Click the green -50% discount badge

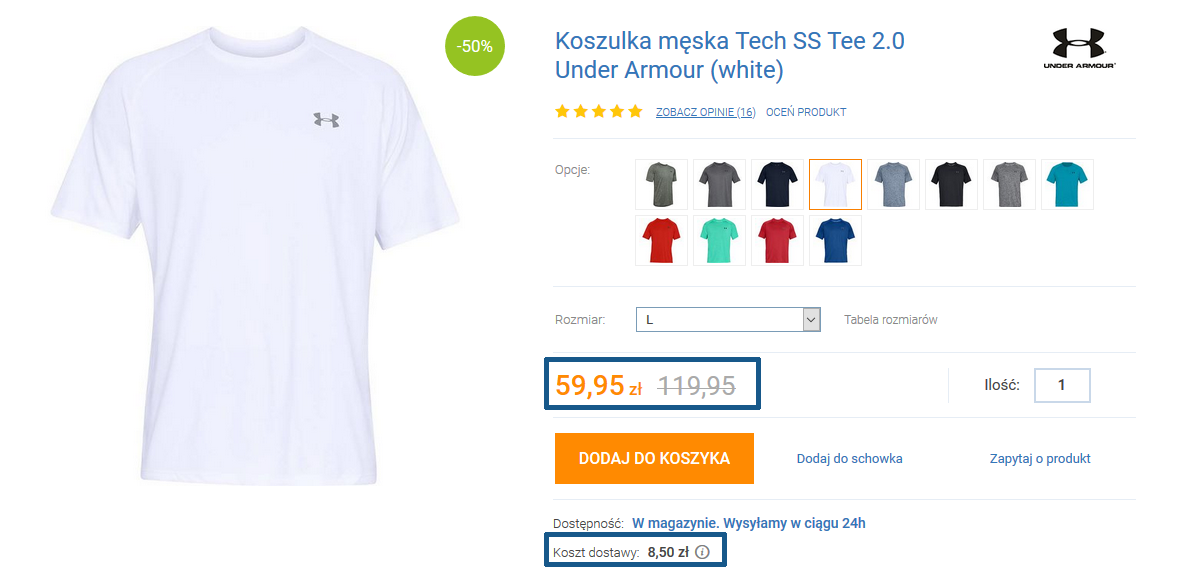pos(476,46)
